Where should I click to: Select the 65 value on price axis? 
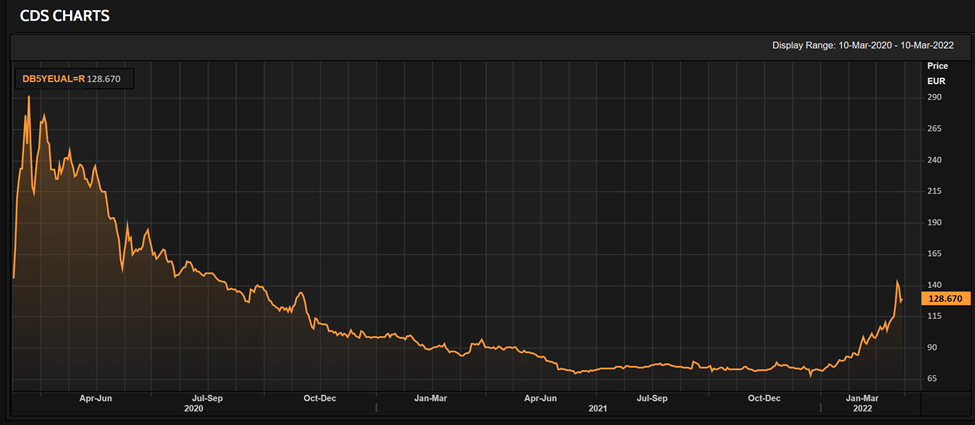935,378
